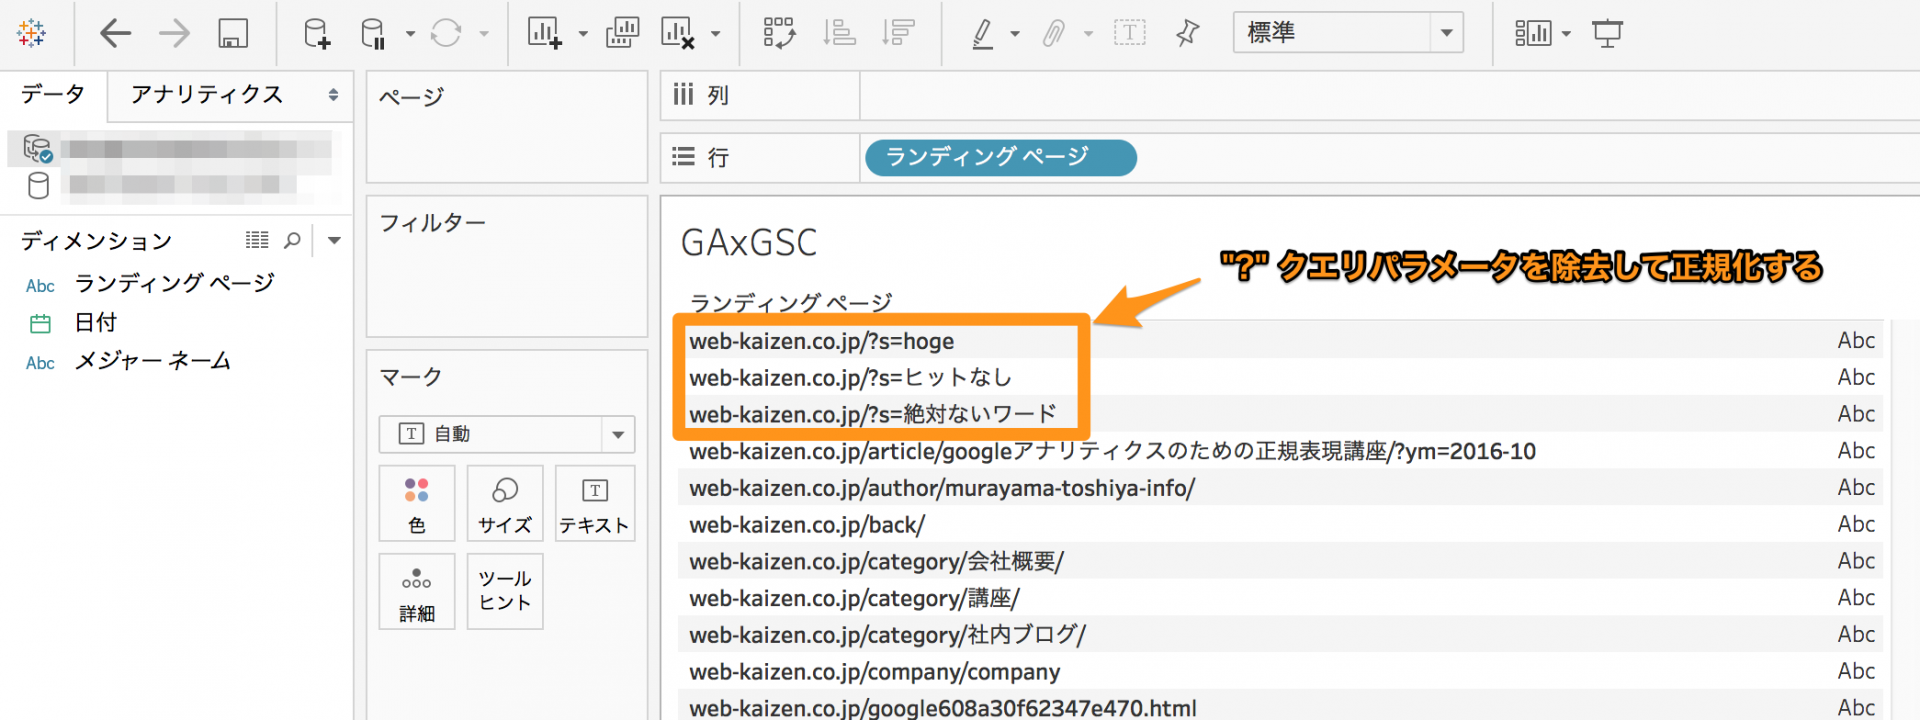Viewport: 1920px width, 720px height.
Task: Click the group members paperclip icon
Action: click(1054, 33)
